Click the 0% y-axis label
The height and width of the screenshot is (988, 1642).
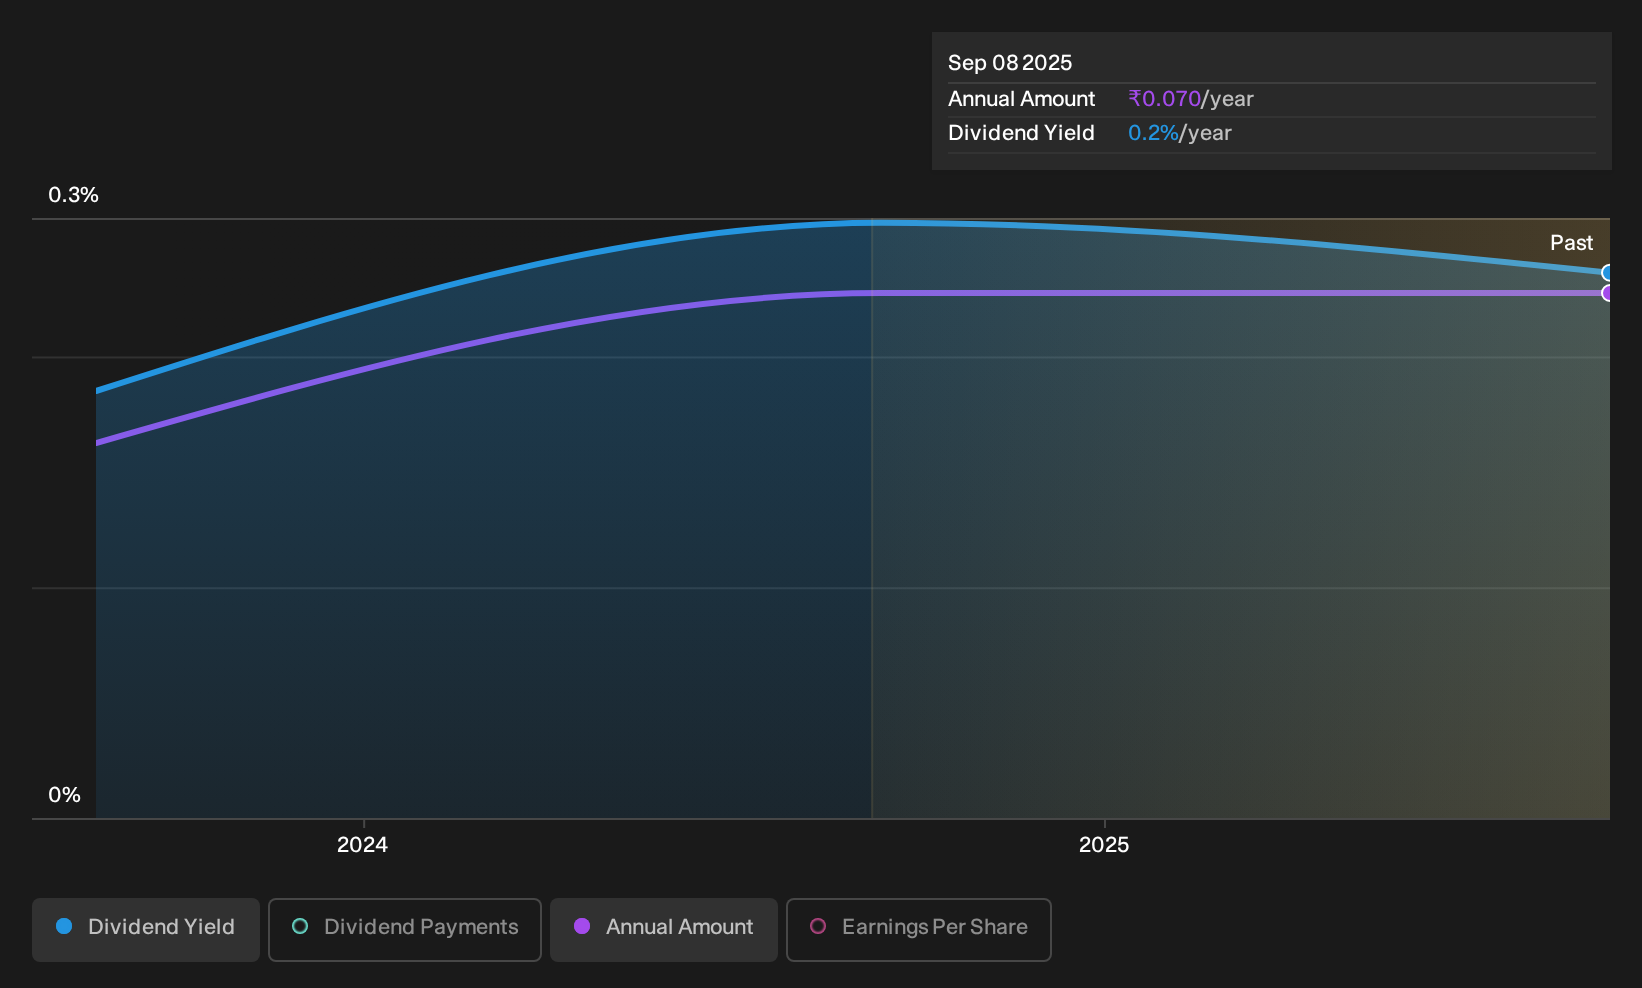tap(64, 795)
